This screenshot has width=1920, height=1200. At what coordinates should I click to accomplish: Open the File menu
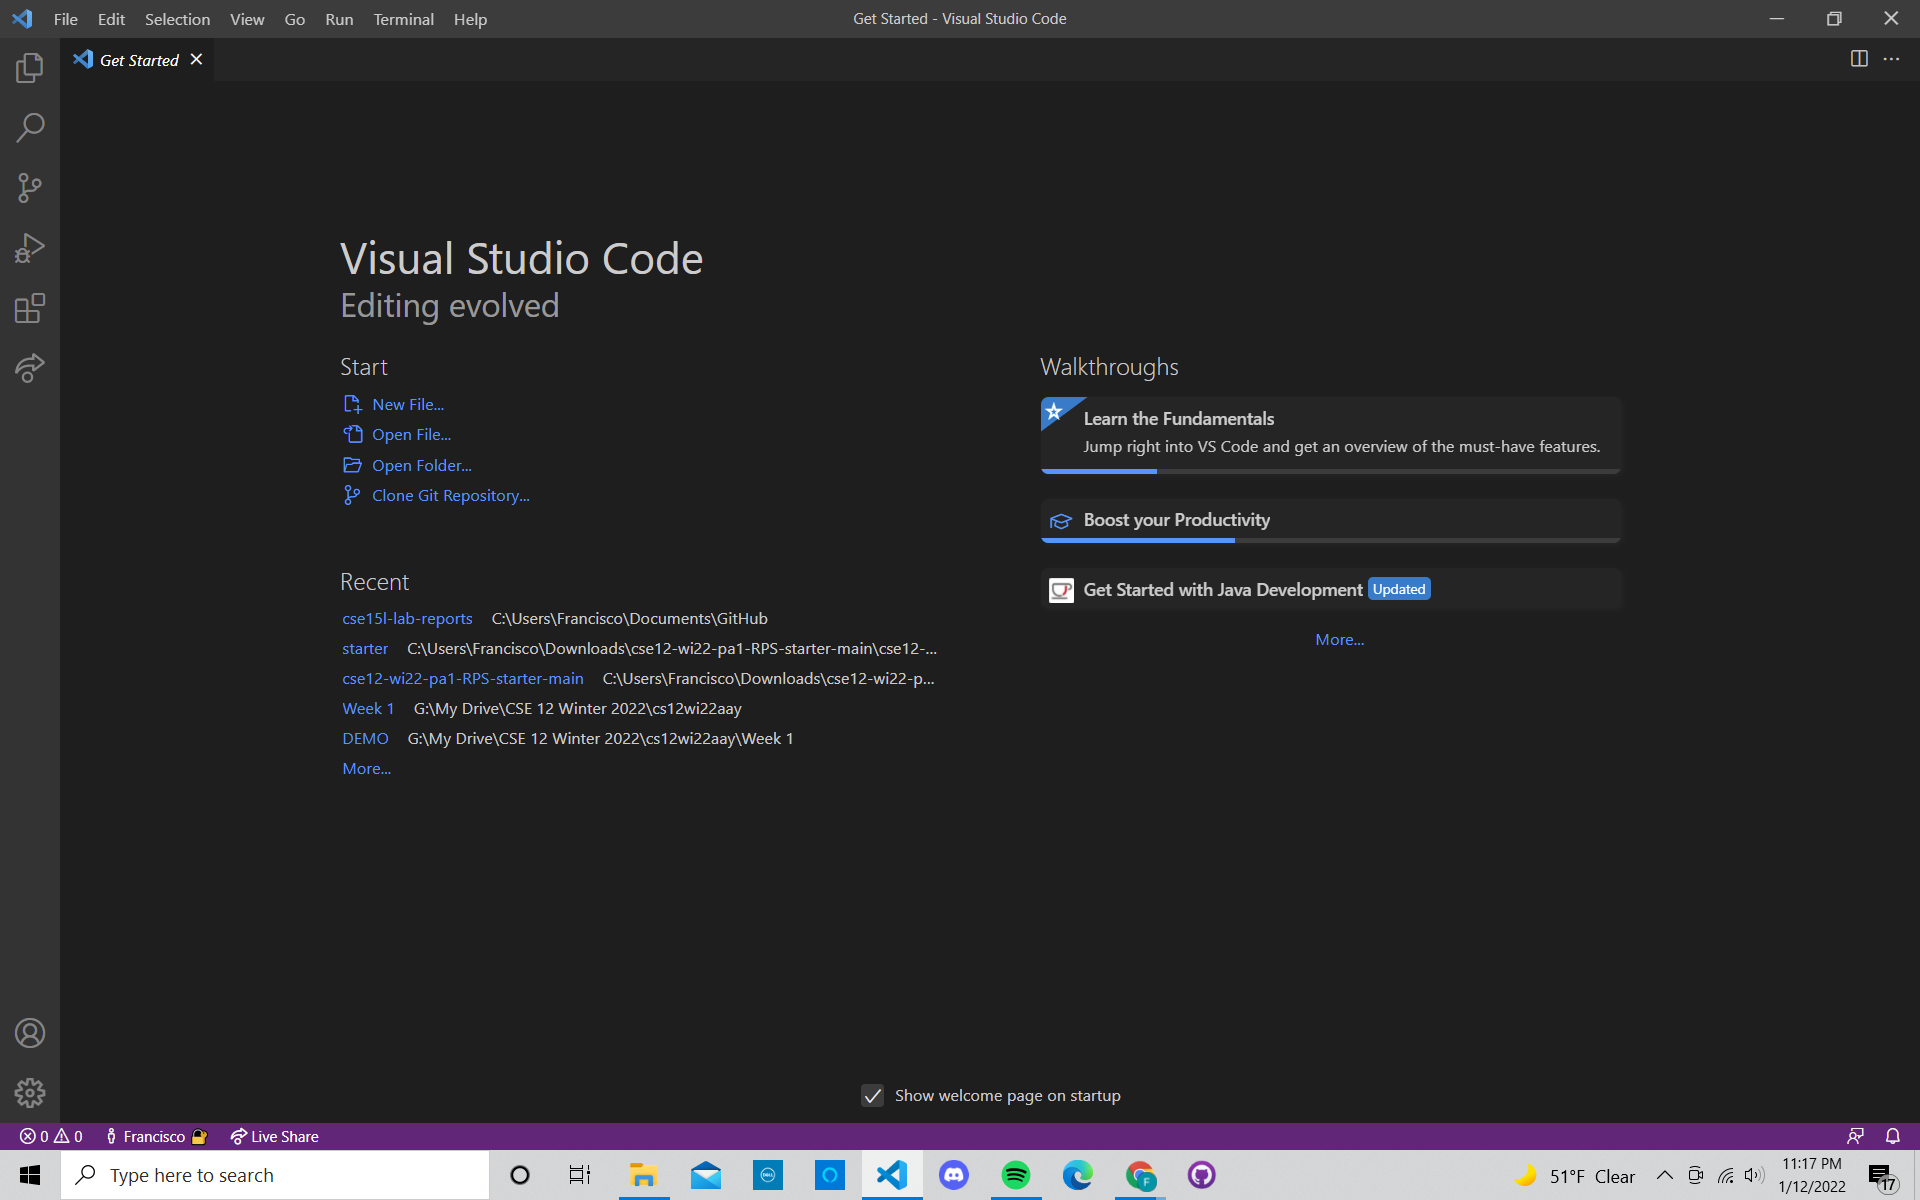point(66,19)
